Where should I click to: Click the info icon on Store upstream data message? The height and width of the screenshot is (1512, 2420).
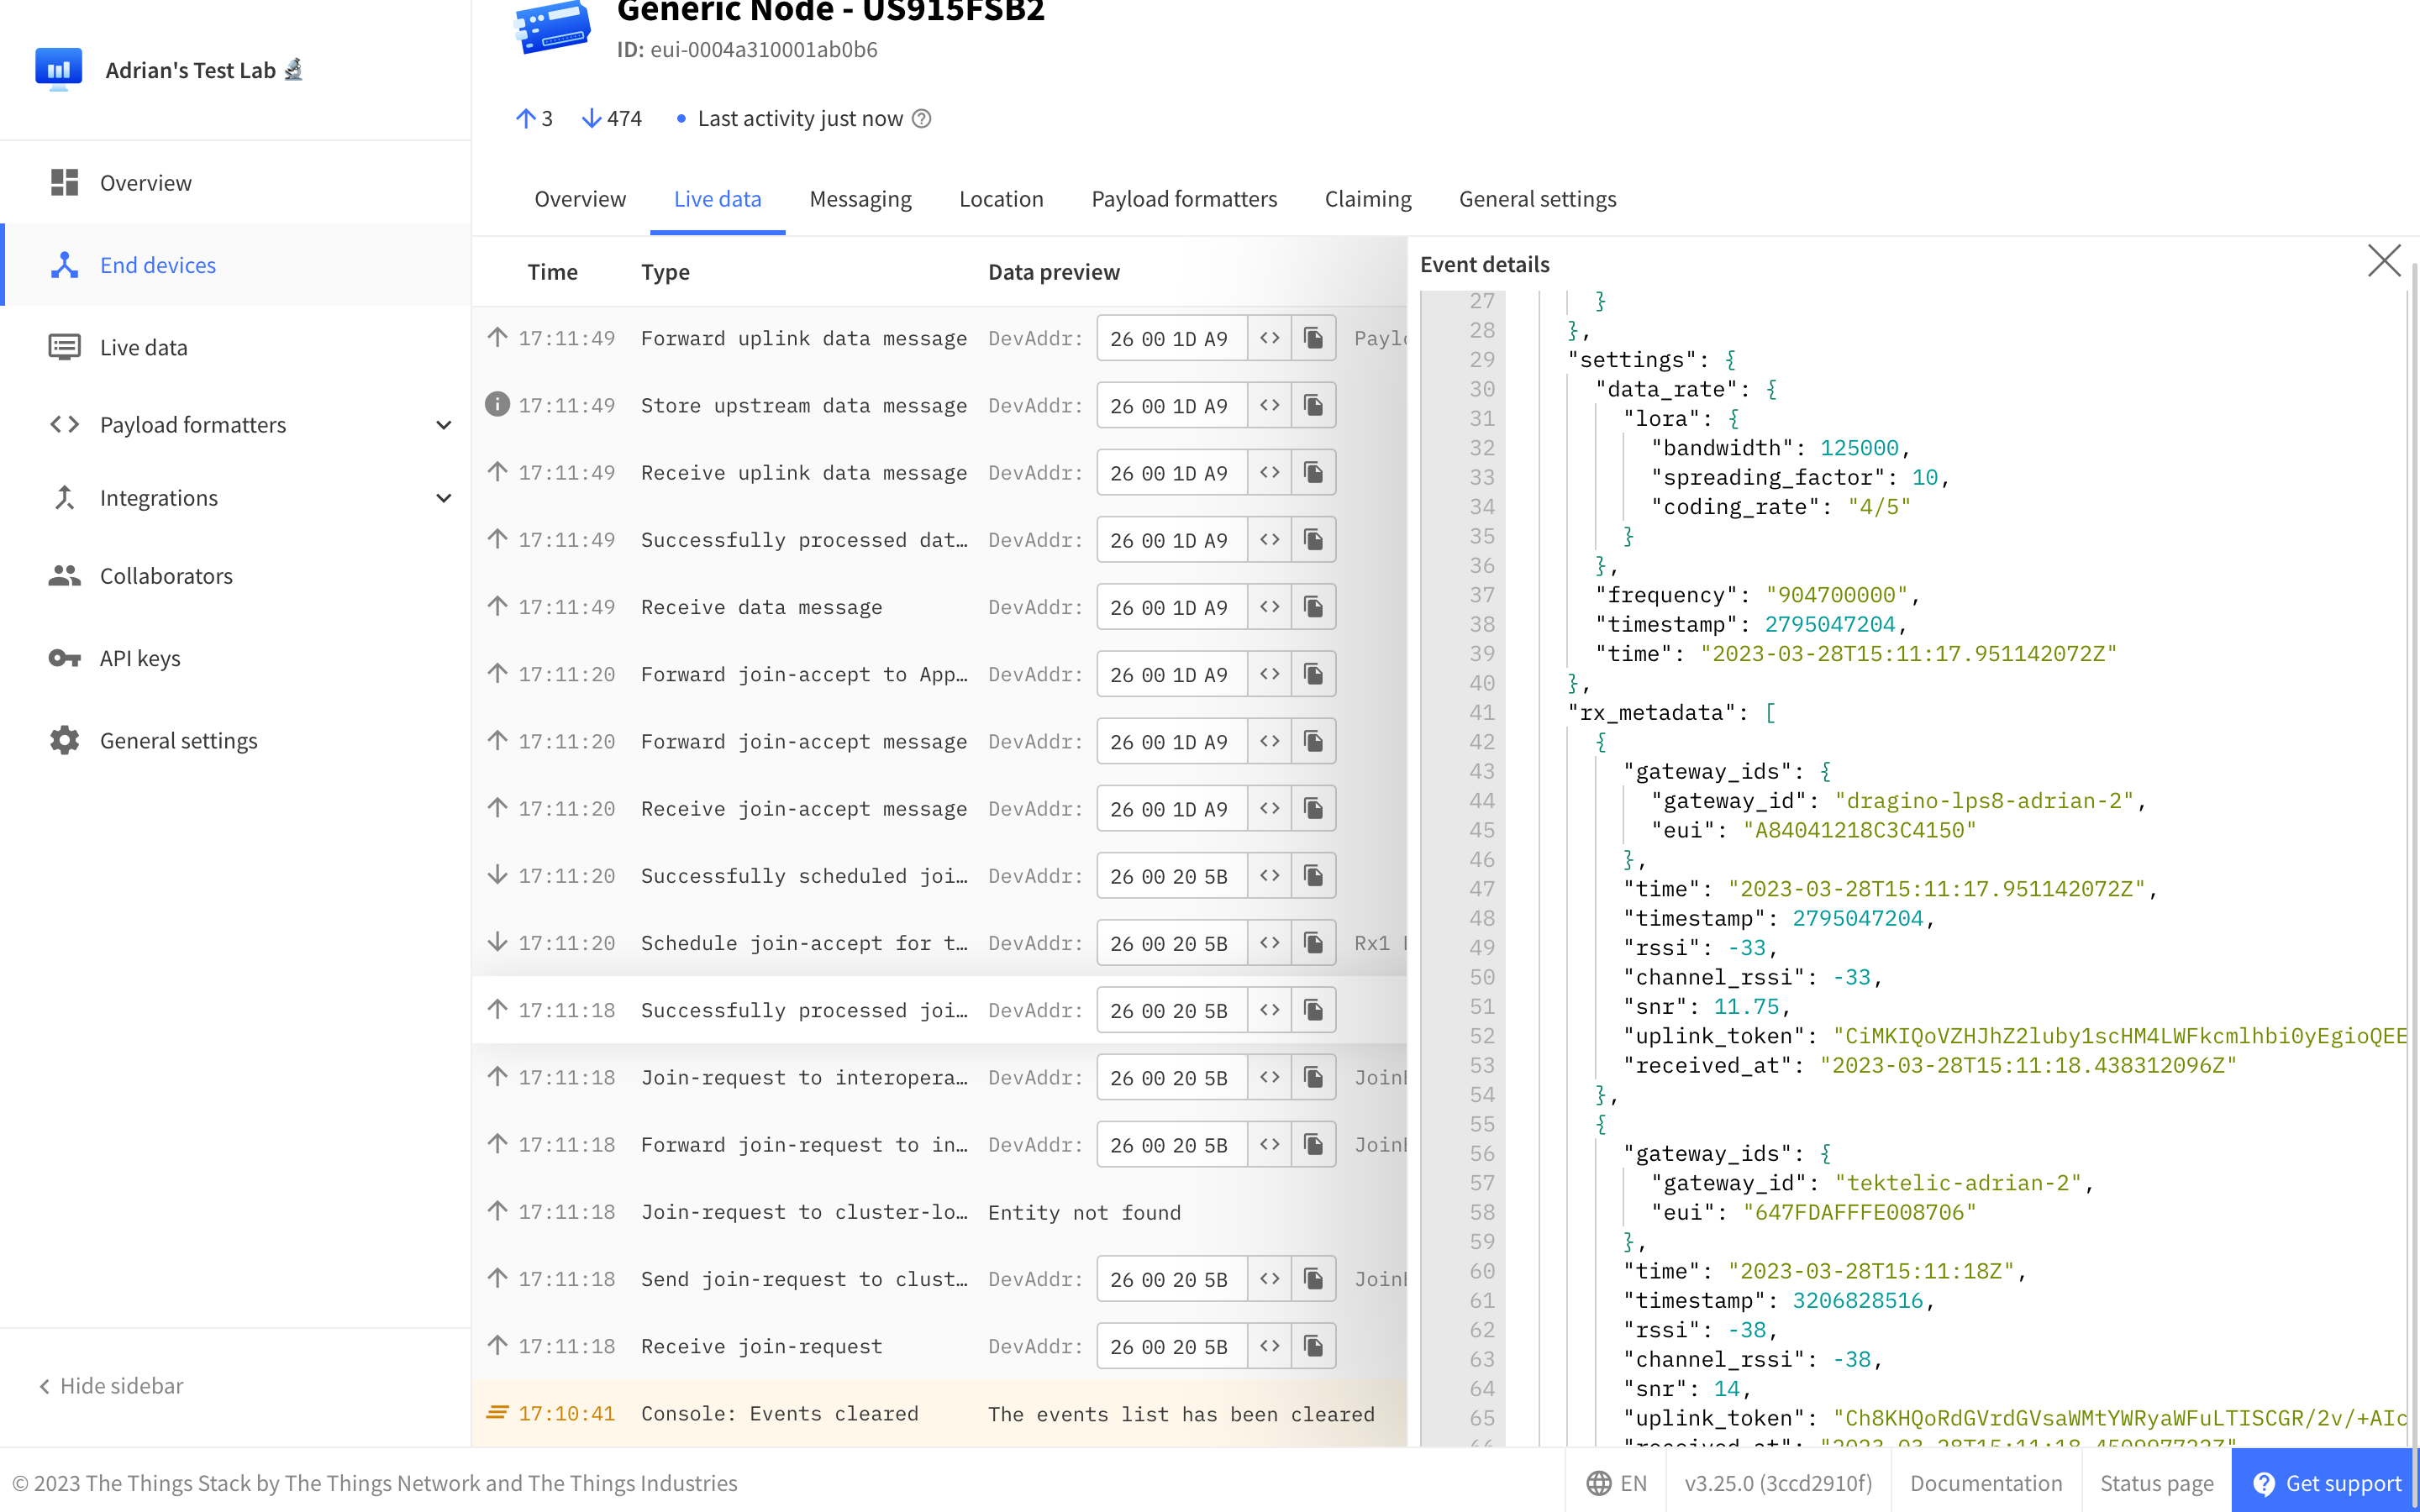(497, 405)
